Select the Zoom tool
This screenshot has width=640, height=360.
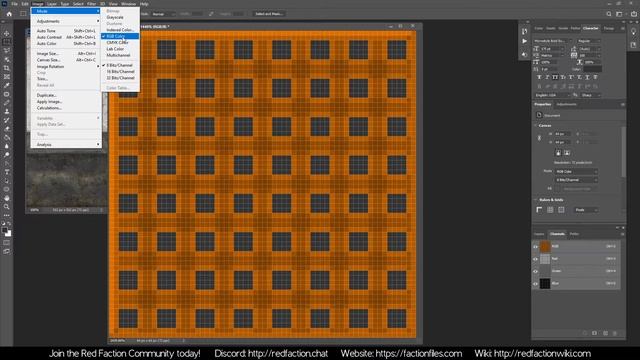click(7, 207)
